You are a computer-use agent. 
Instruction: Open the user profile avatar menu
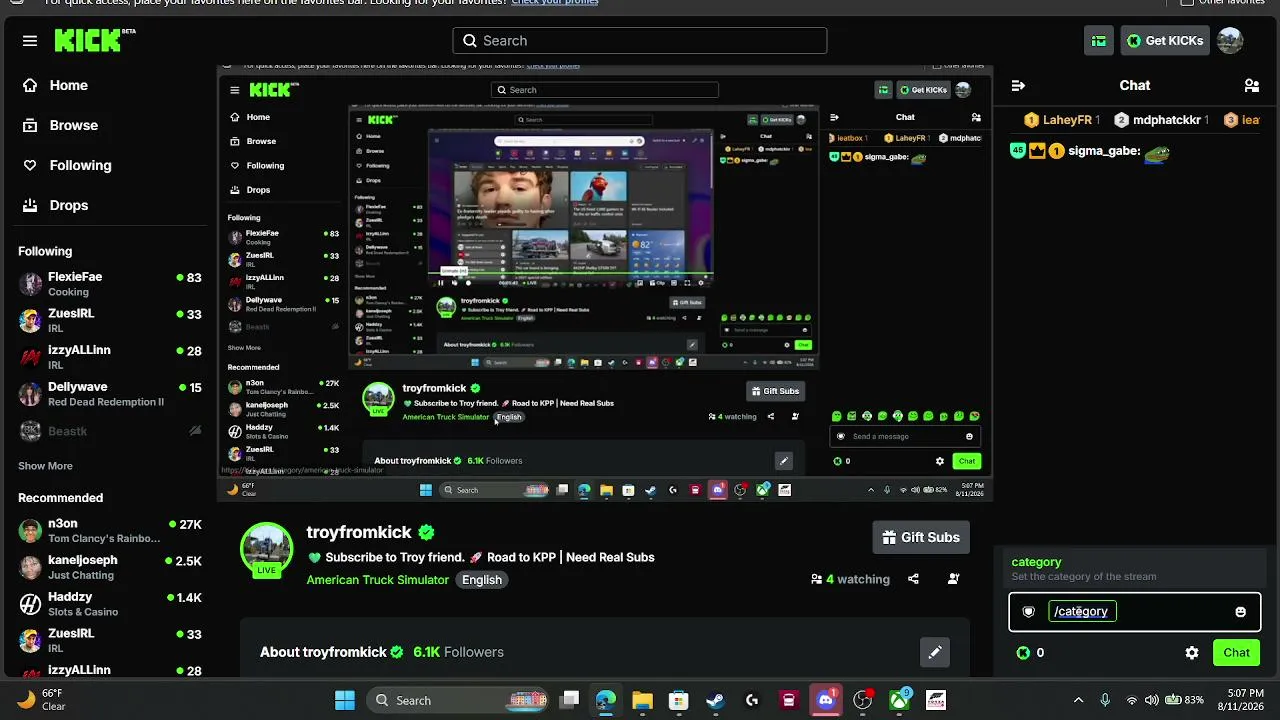point(1230,41)
